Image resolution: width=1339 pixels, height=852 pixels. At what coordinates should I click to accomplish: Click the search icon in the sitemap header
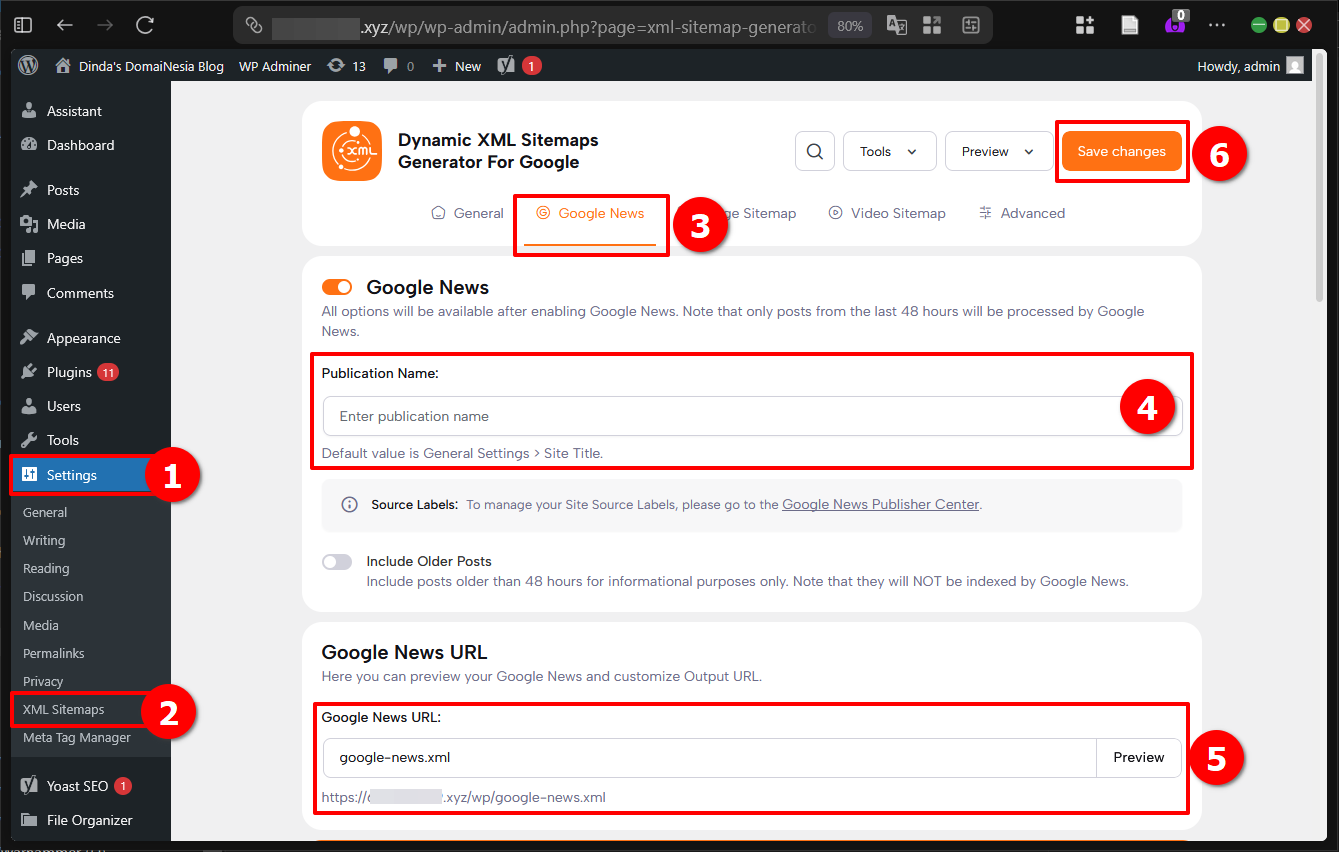[x=814, y=150]
